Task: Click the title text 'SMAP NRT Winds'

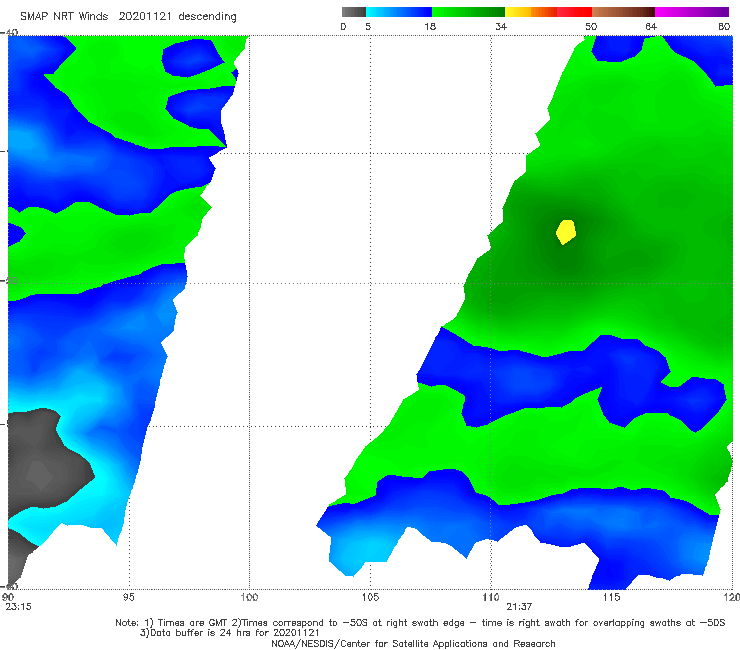Action: tap(64, 16)
